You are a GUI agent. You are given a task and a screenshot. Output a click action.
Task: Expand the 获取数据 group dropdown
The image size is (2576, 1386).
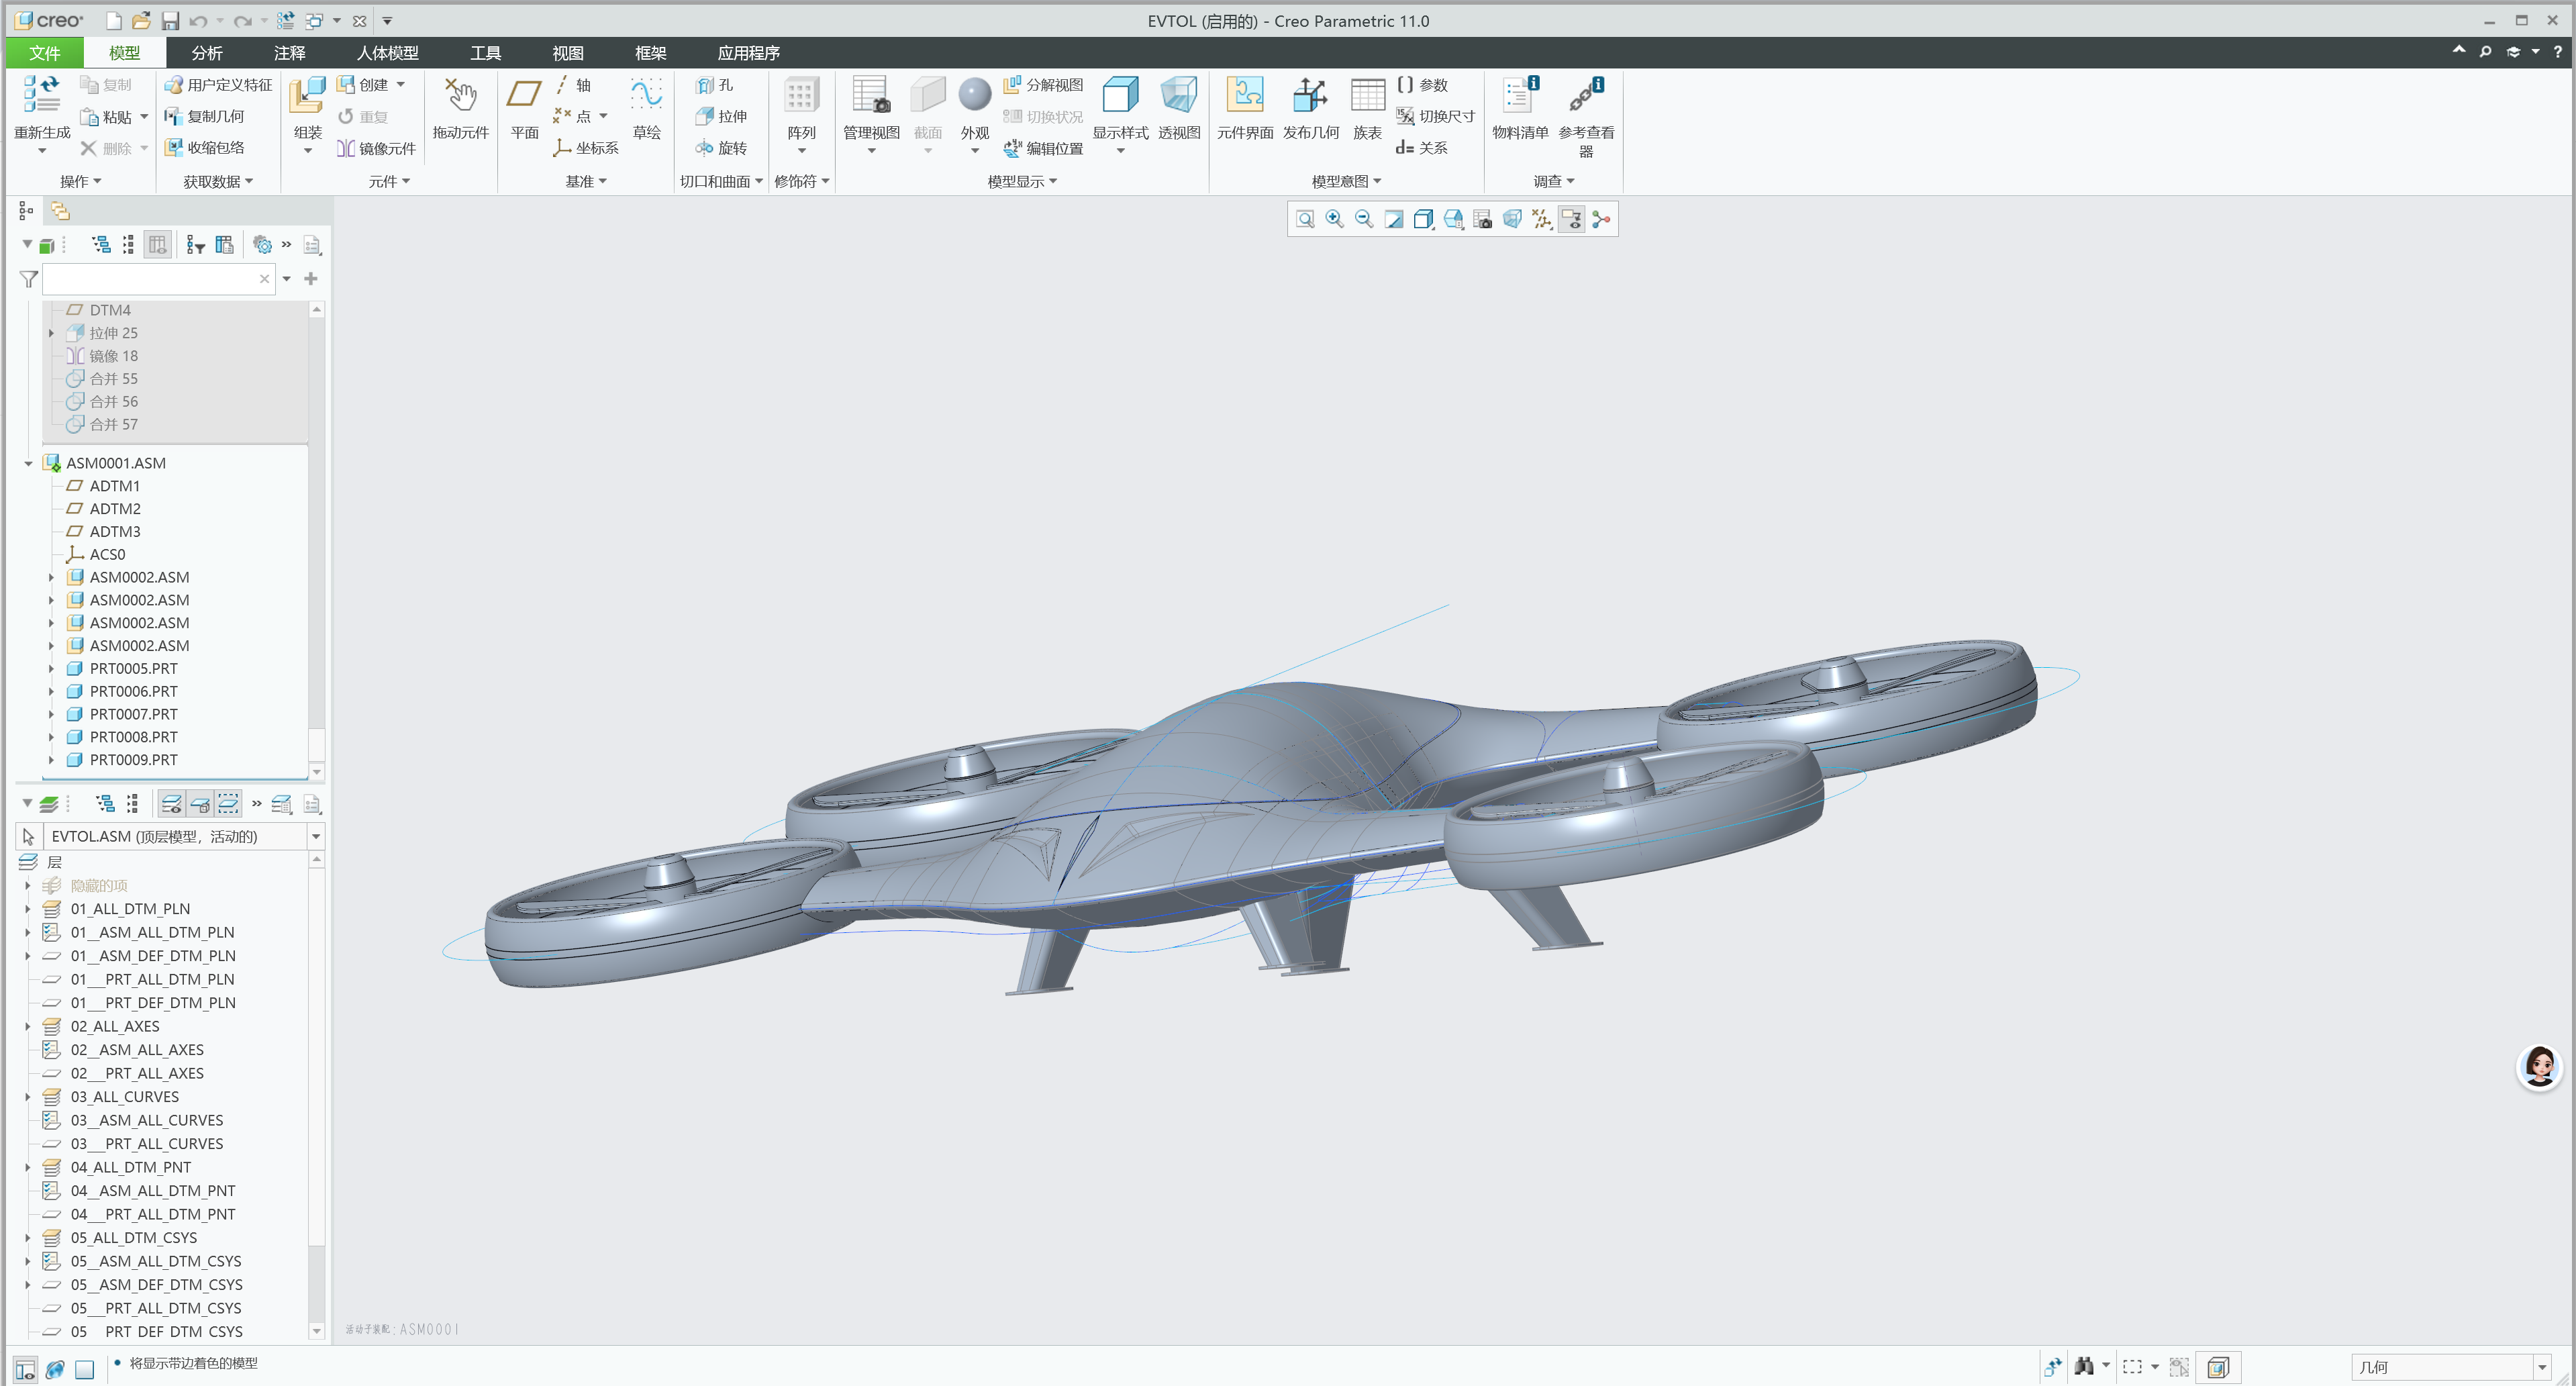[x=219, y=181]
